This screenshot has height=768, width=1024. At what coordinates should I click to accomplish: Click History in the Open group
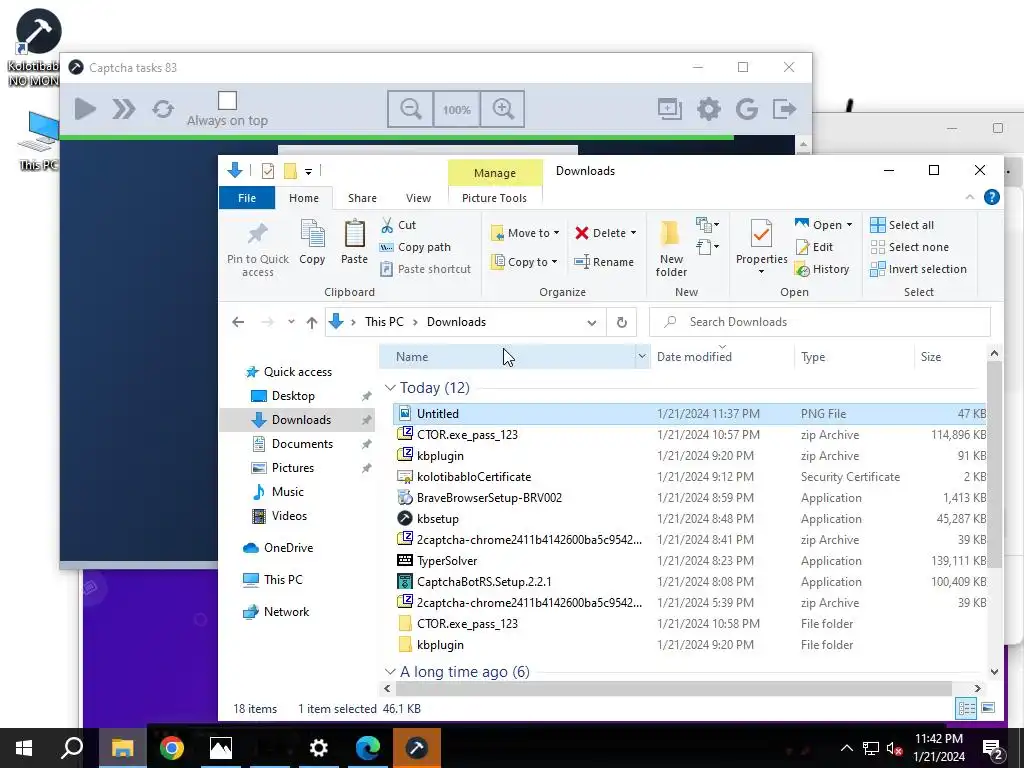822,269
